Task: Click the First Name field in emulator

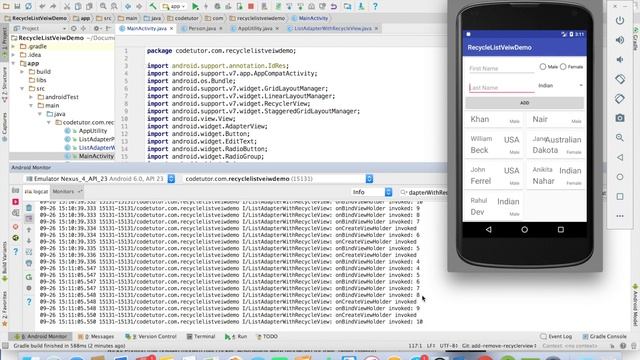Action: (x=502, y=68)
